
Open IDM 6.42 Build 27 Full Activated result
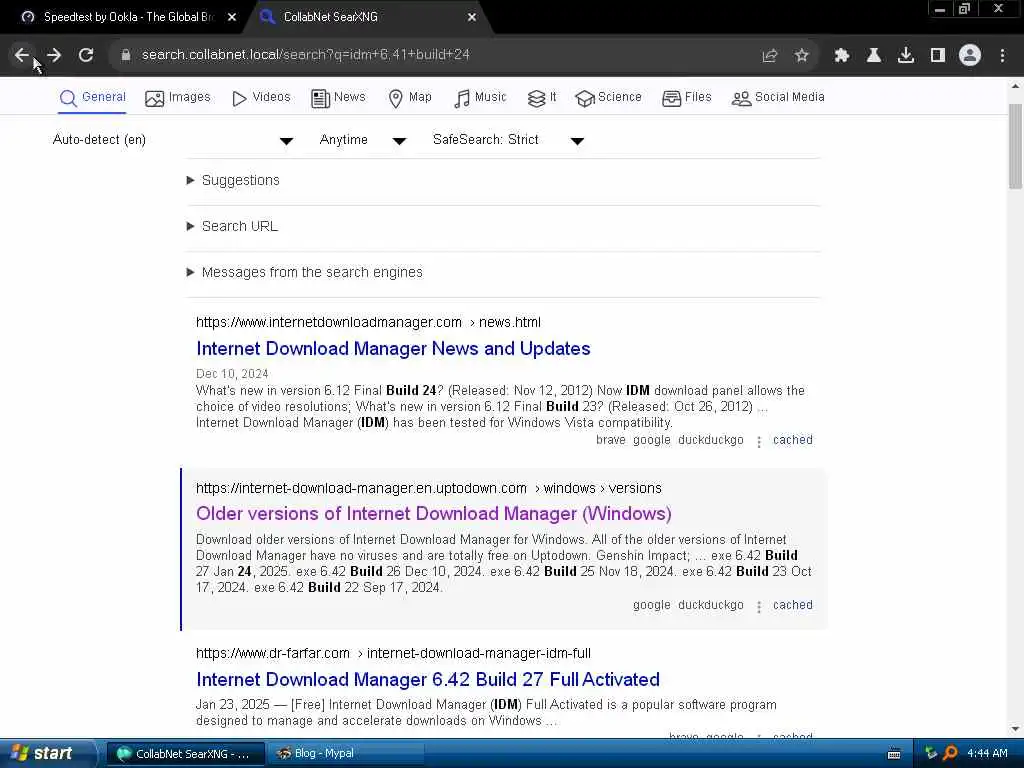pos(428,680)
